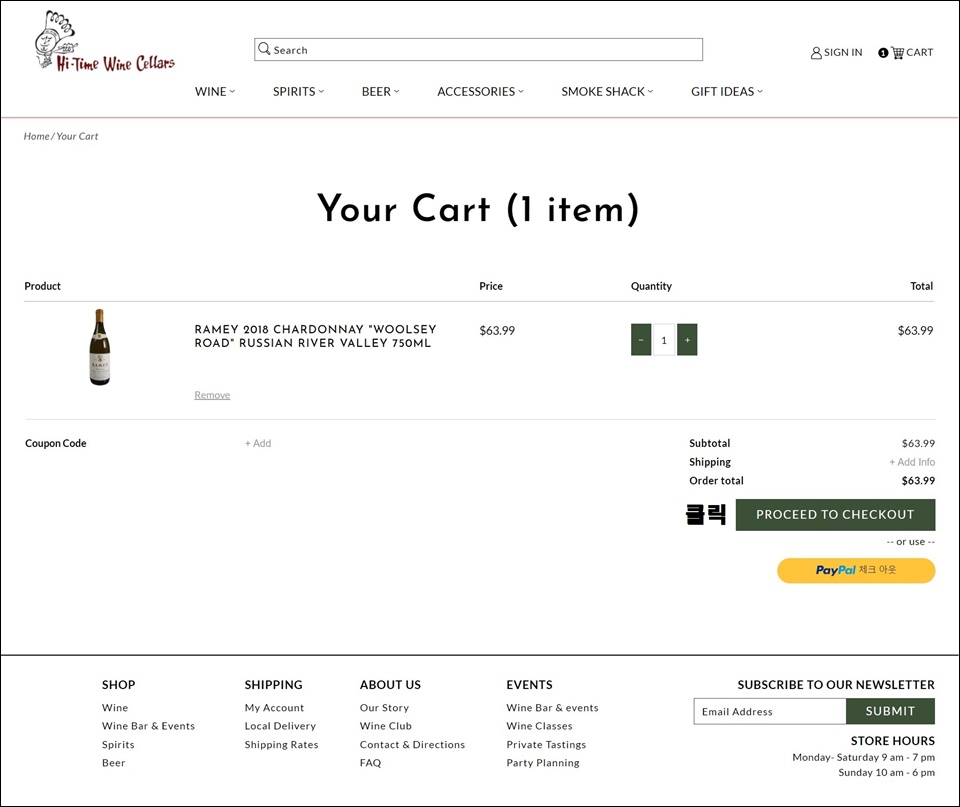
Task: Open the shopping cart icon
Action: click(898, 53)
